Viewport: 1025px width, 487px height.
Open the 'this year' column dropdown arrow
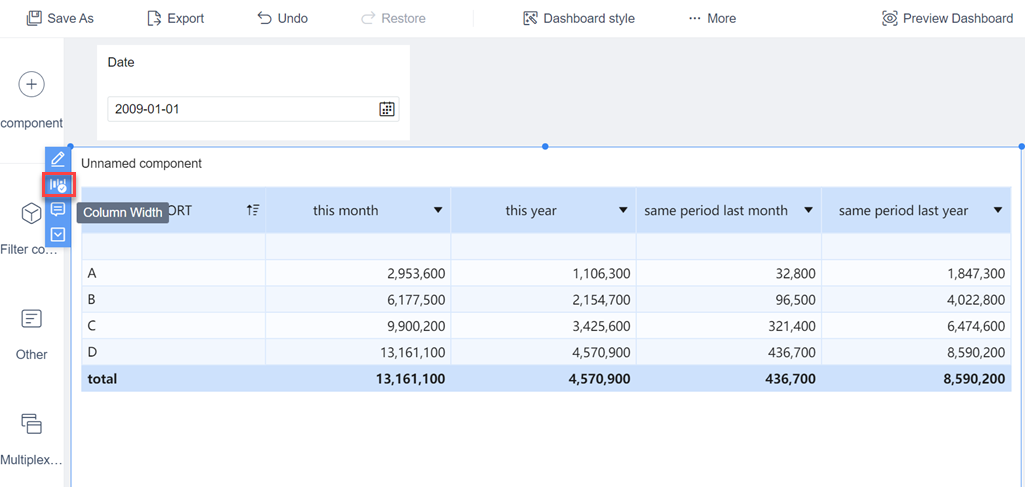click(623, 210)
